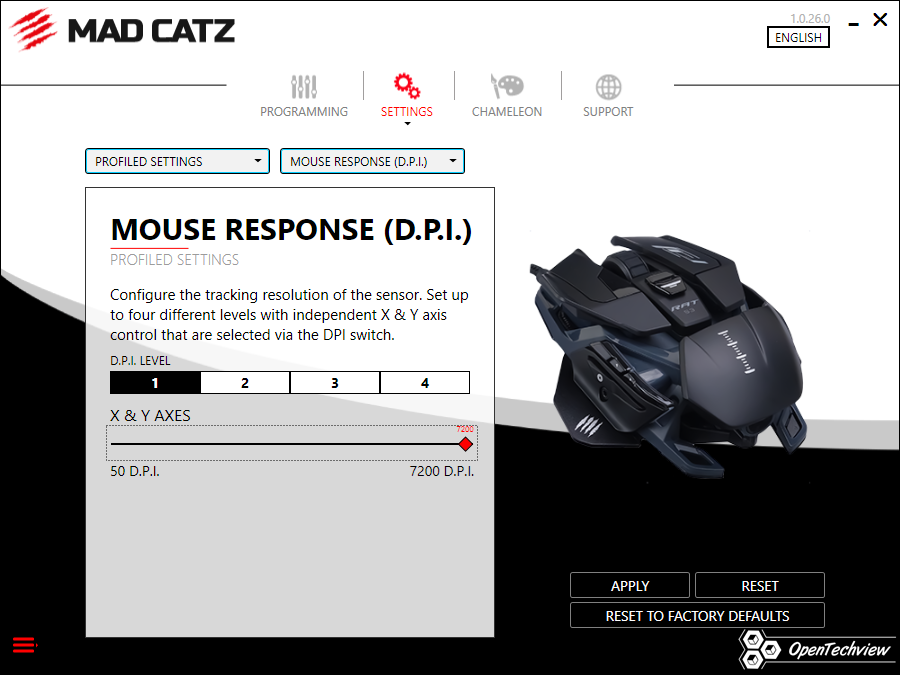The image size is (900, 675).
Task: Minimize the Mad Catz window
Action: tap(854, 24)
